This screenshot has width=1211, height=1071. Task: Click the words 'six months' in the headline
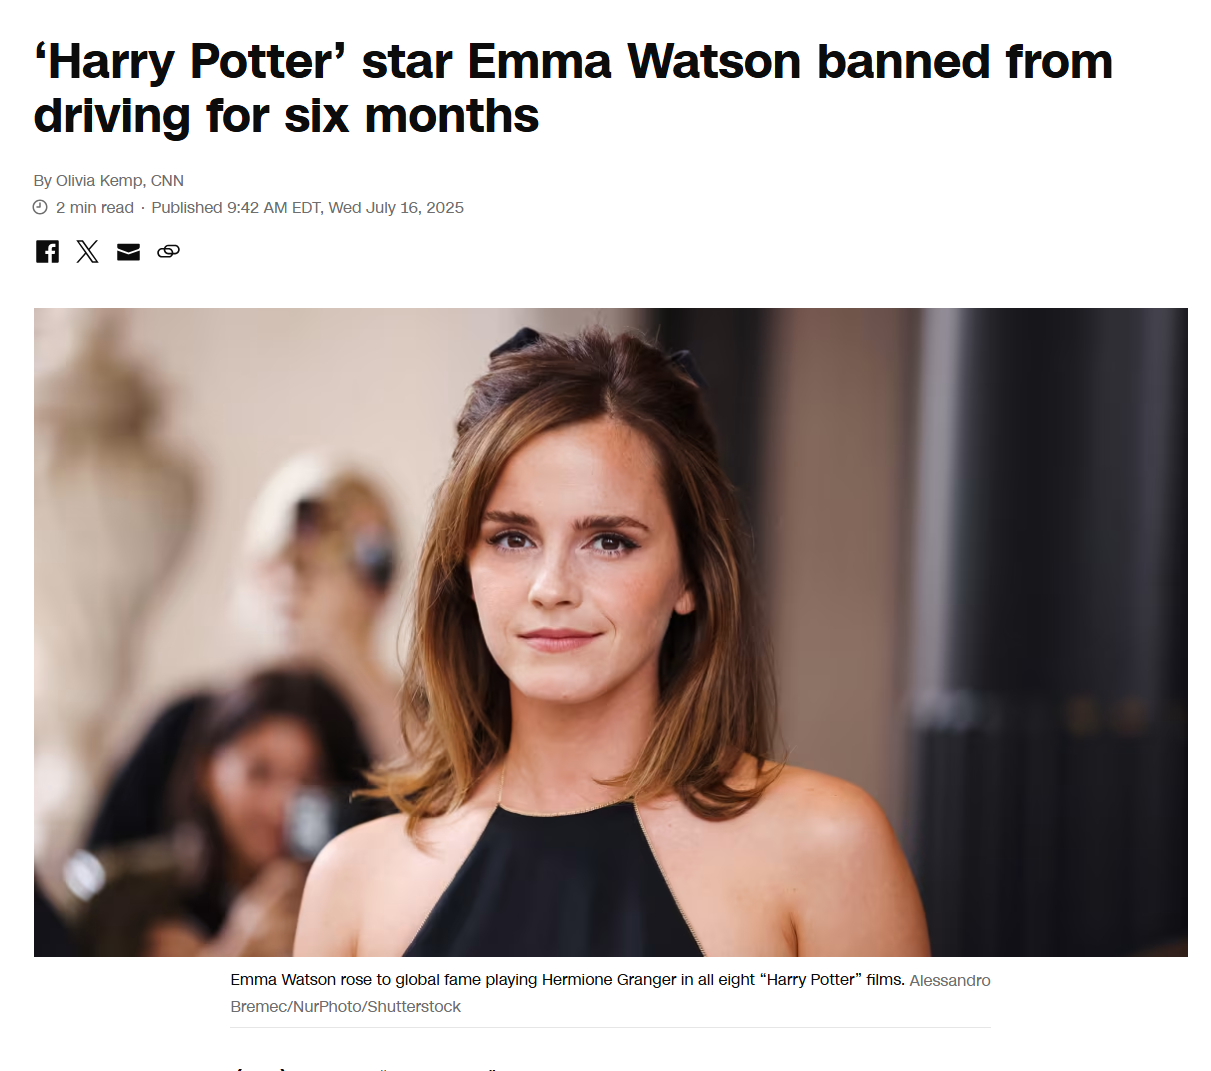(x=411, y=116)
